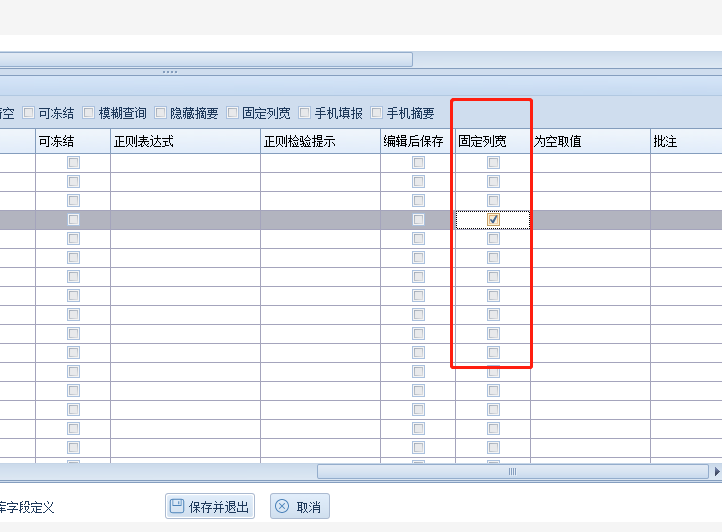This screenshot has width=722, height=532.
Task: Click the dotted splitter handle below top scrollbar
Action: coord(170,72)
